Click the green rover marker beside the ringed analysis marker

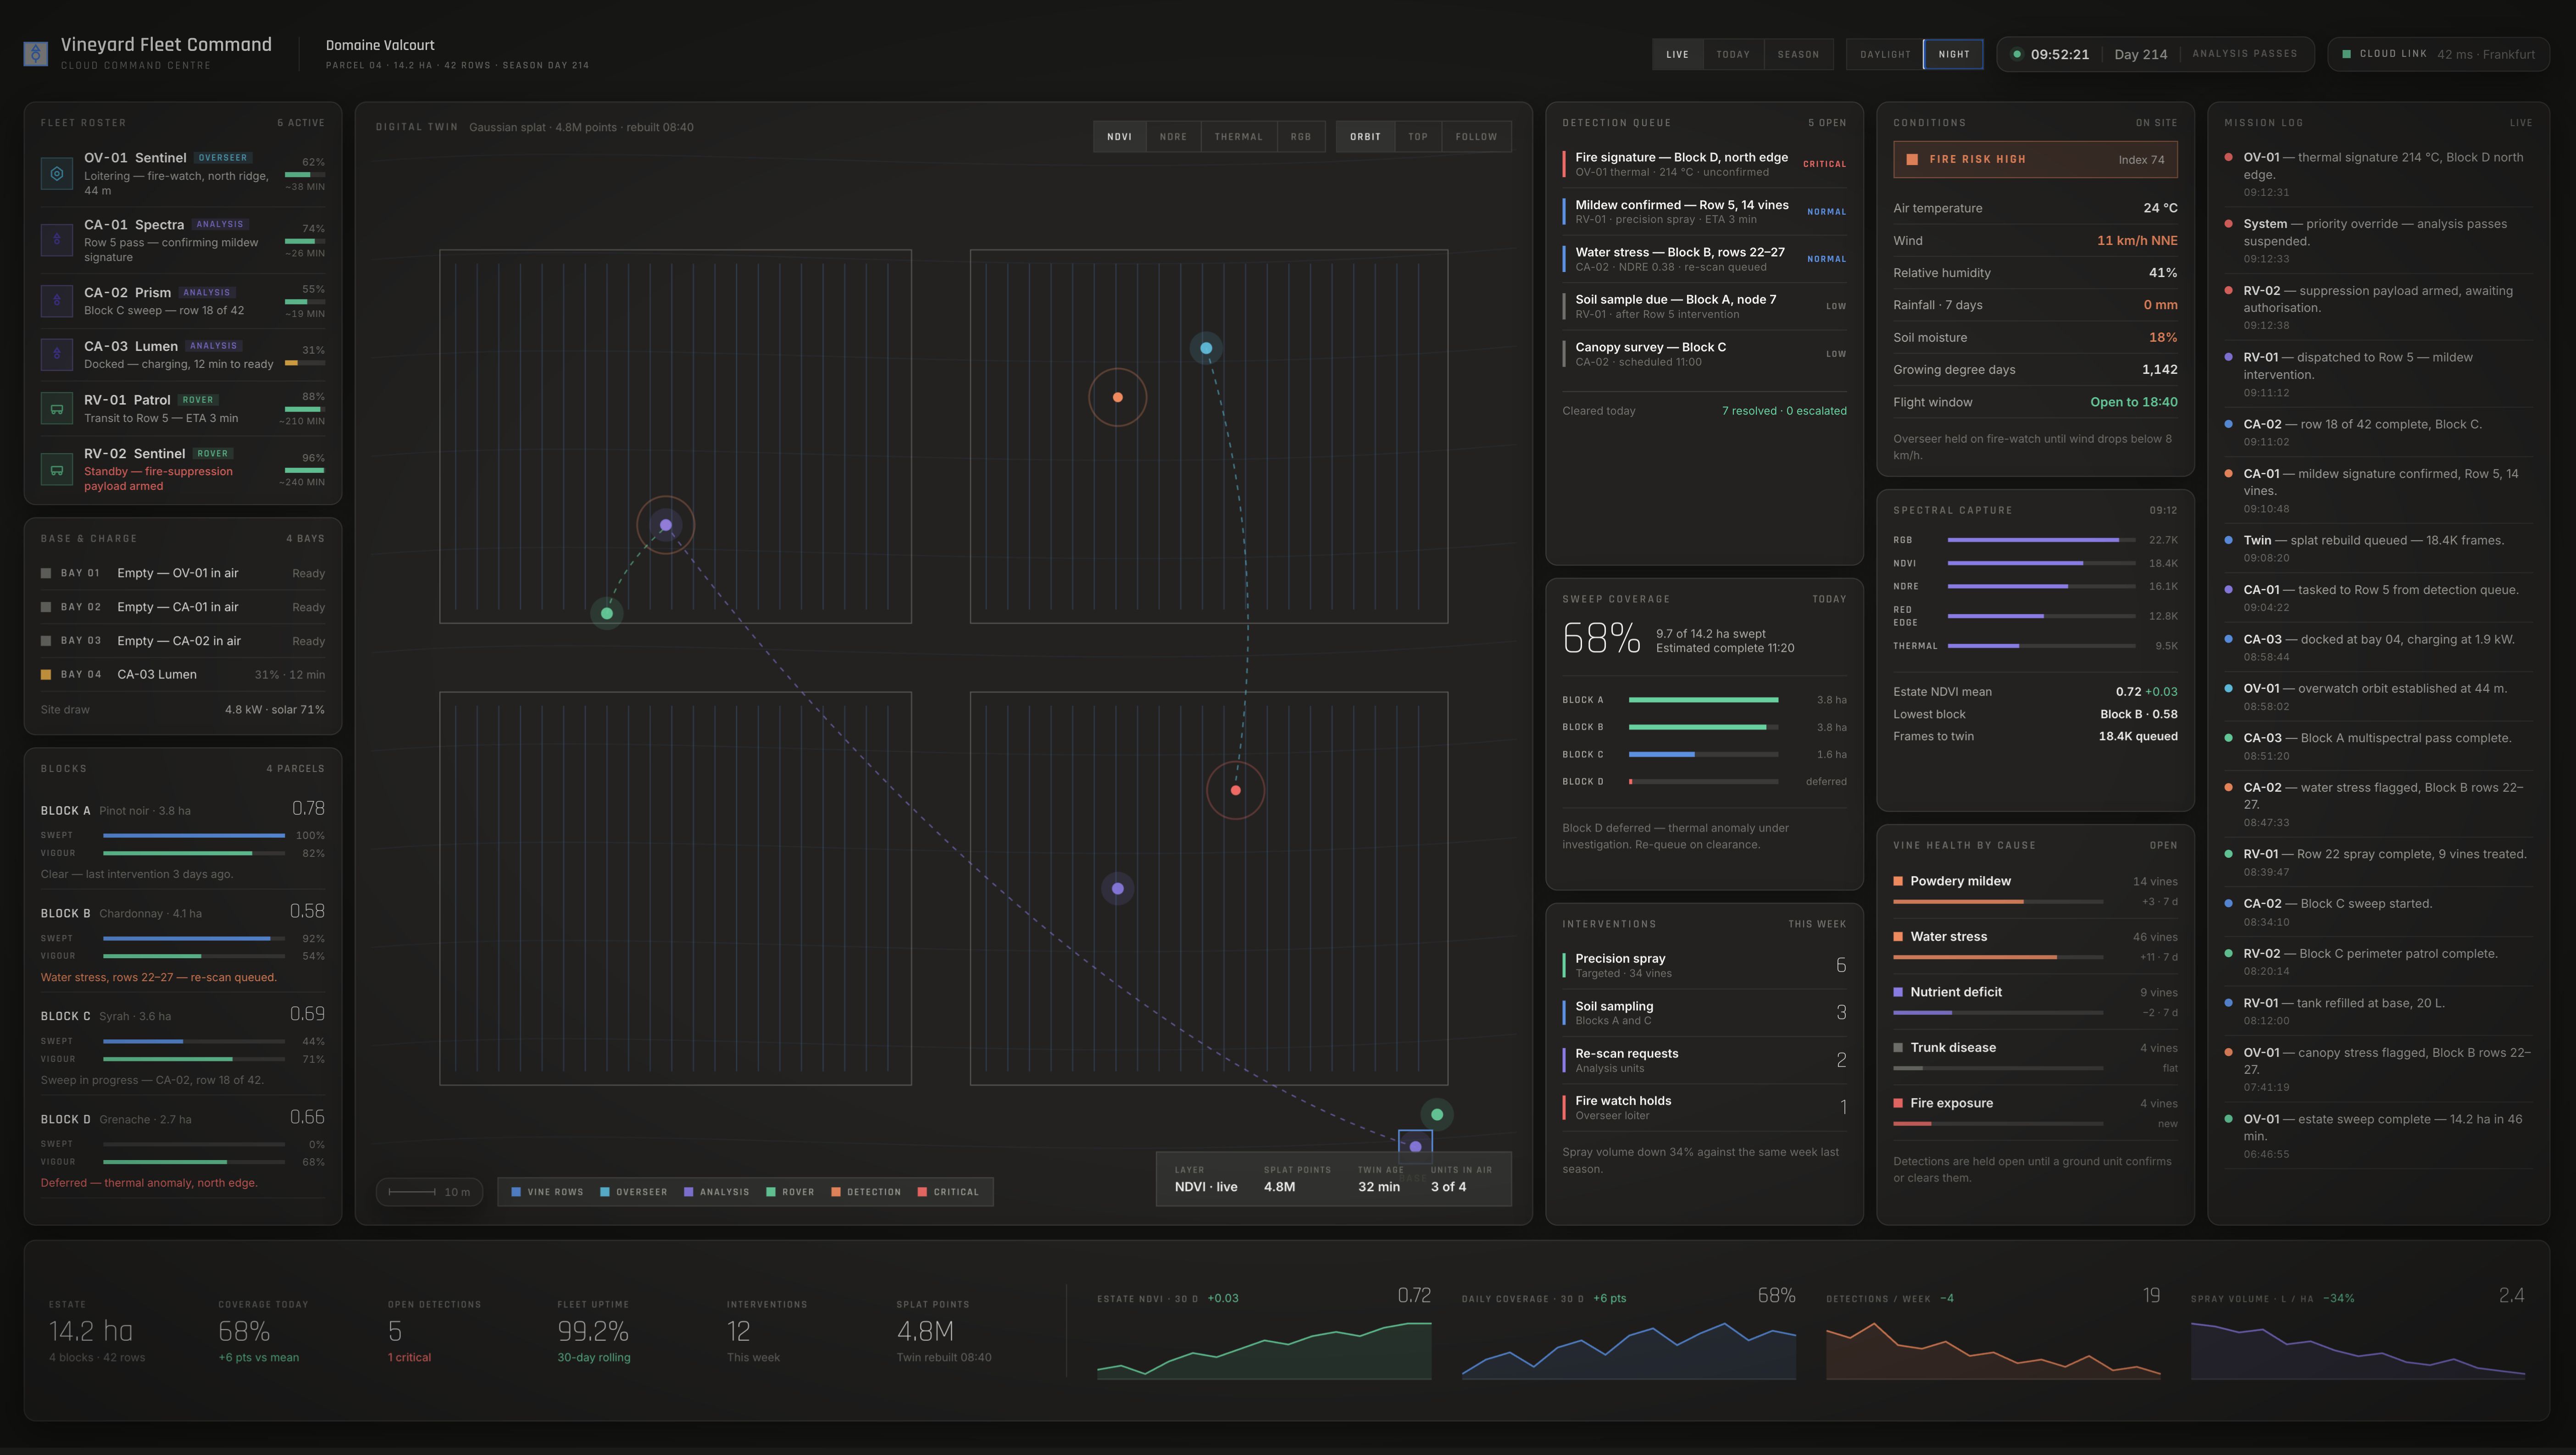pyautogui.click(x=607, y=613)
